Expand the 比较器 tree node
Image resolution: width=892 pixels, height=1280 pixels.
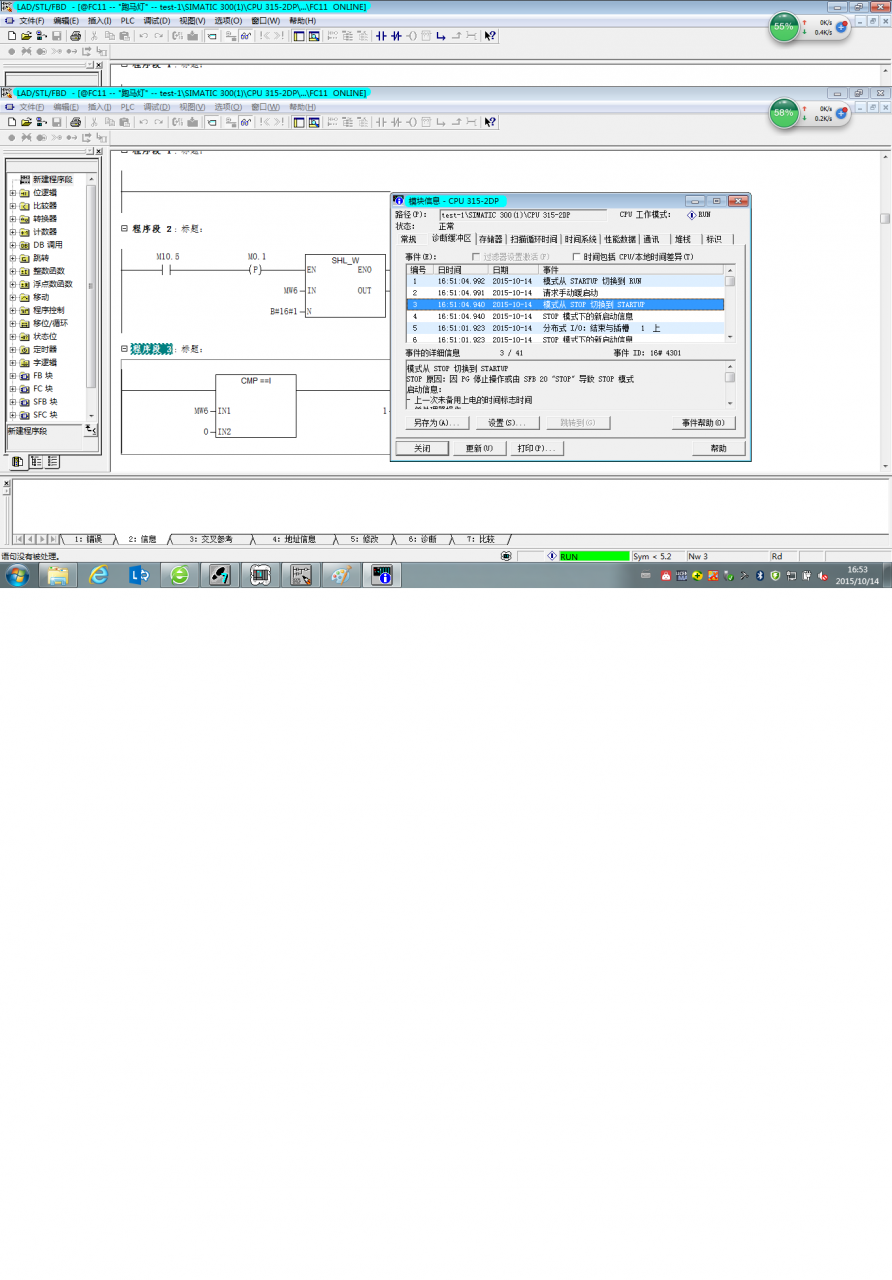click(13, 205)
